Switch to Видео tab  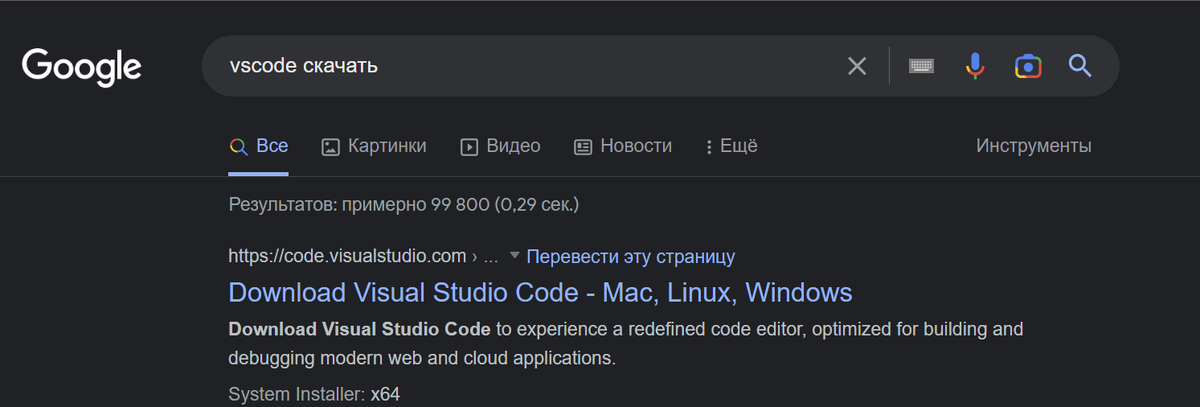[x=500, y=146]
